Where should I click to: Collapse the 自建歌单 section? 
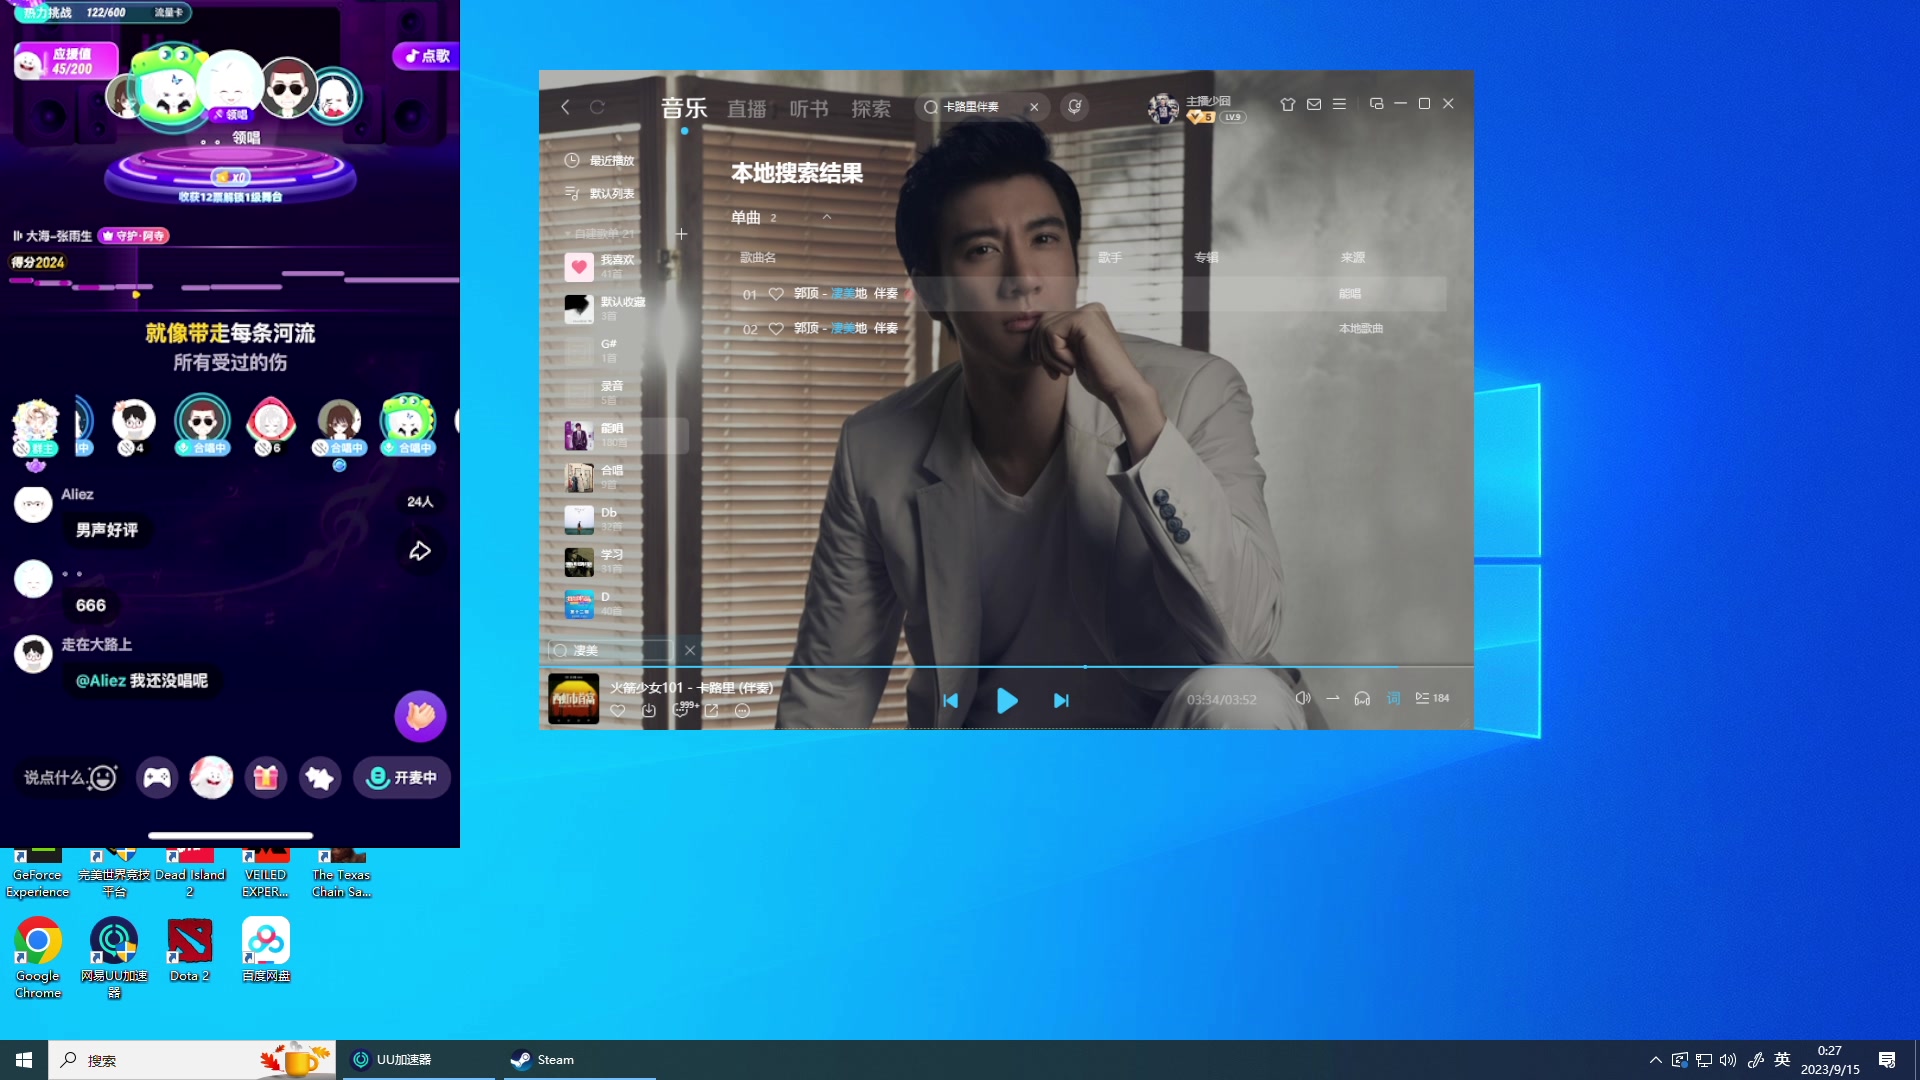(x=600, y=234)
